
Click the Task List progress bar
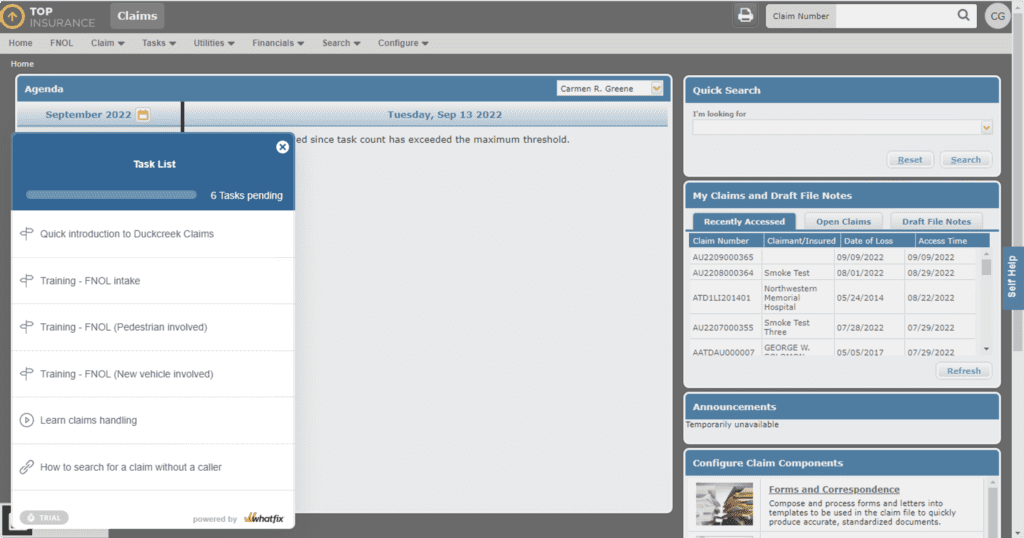(111, 195)
